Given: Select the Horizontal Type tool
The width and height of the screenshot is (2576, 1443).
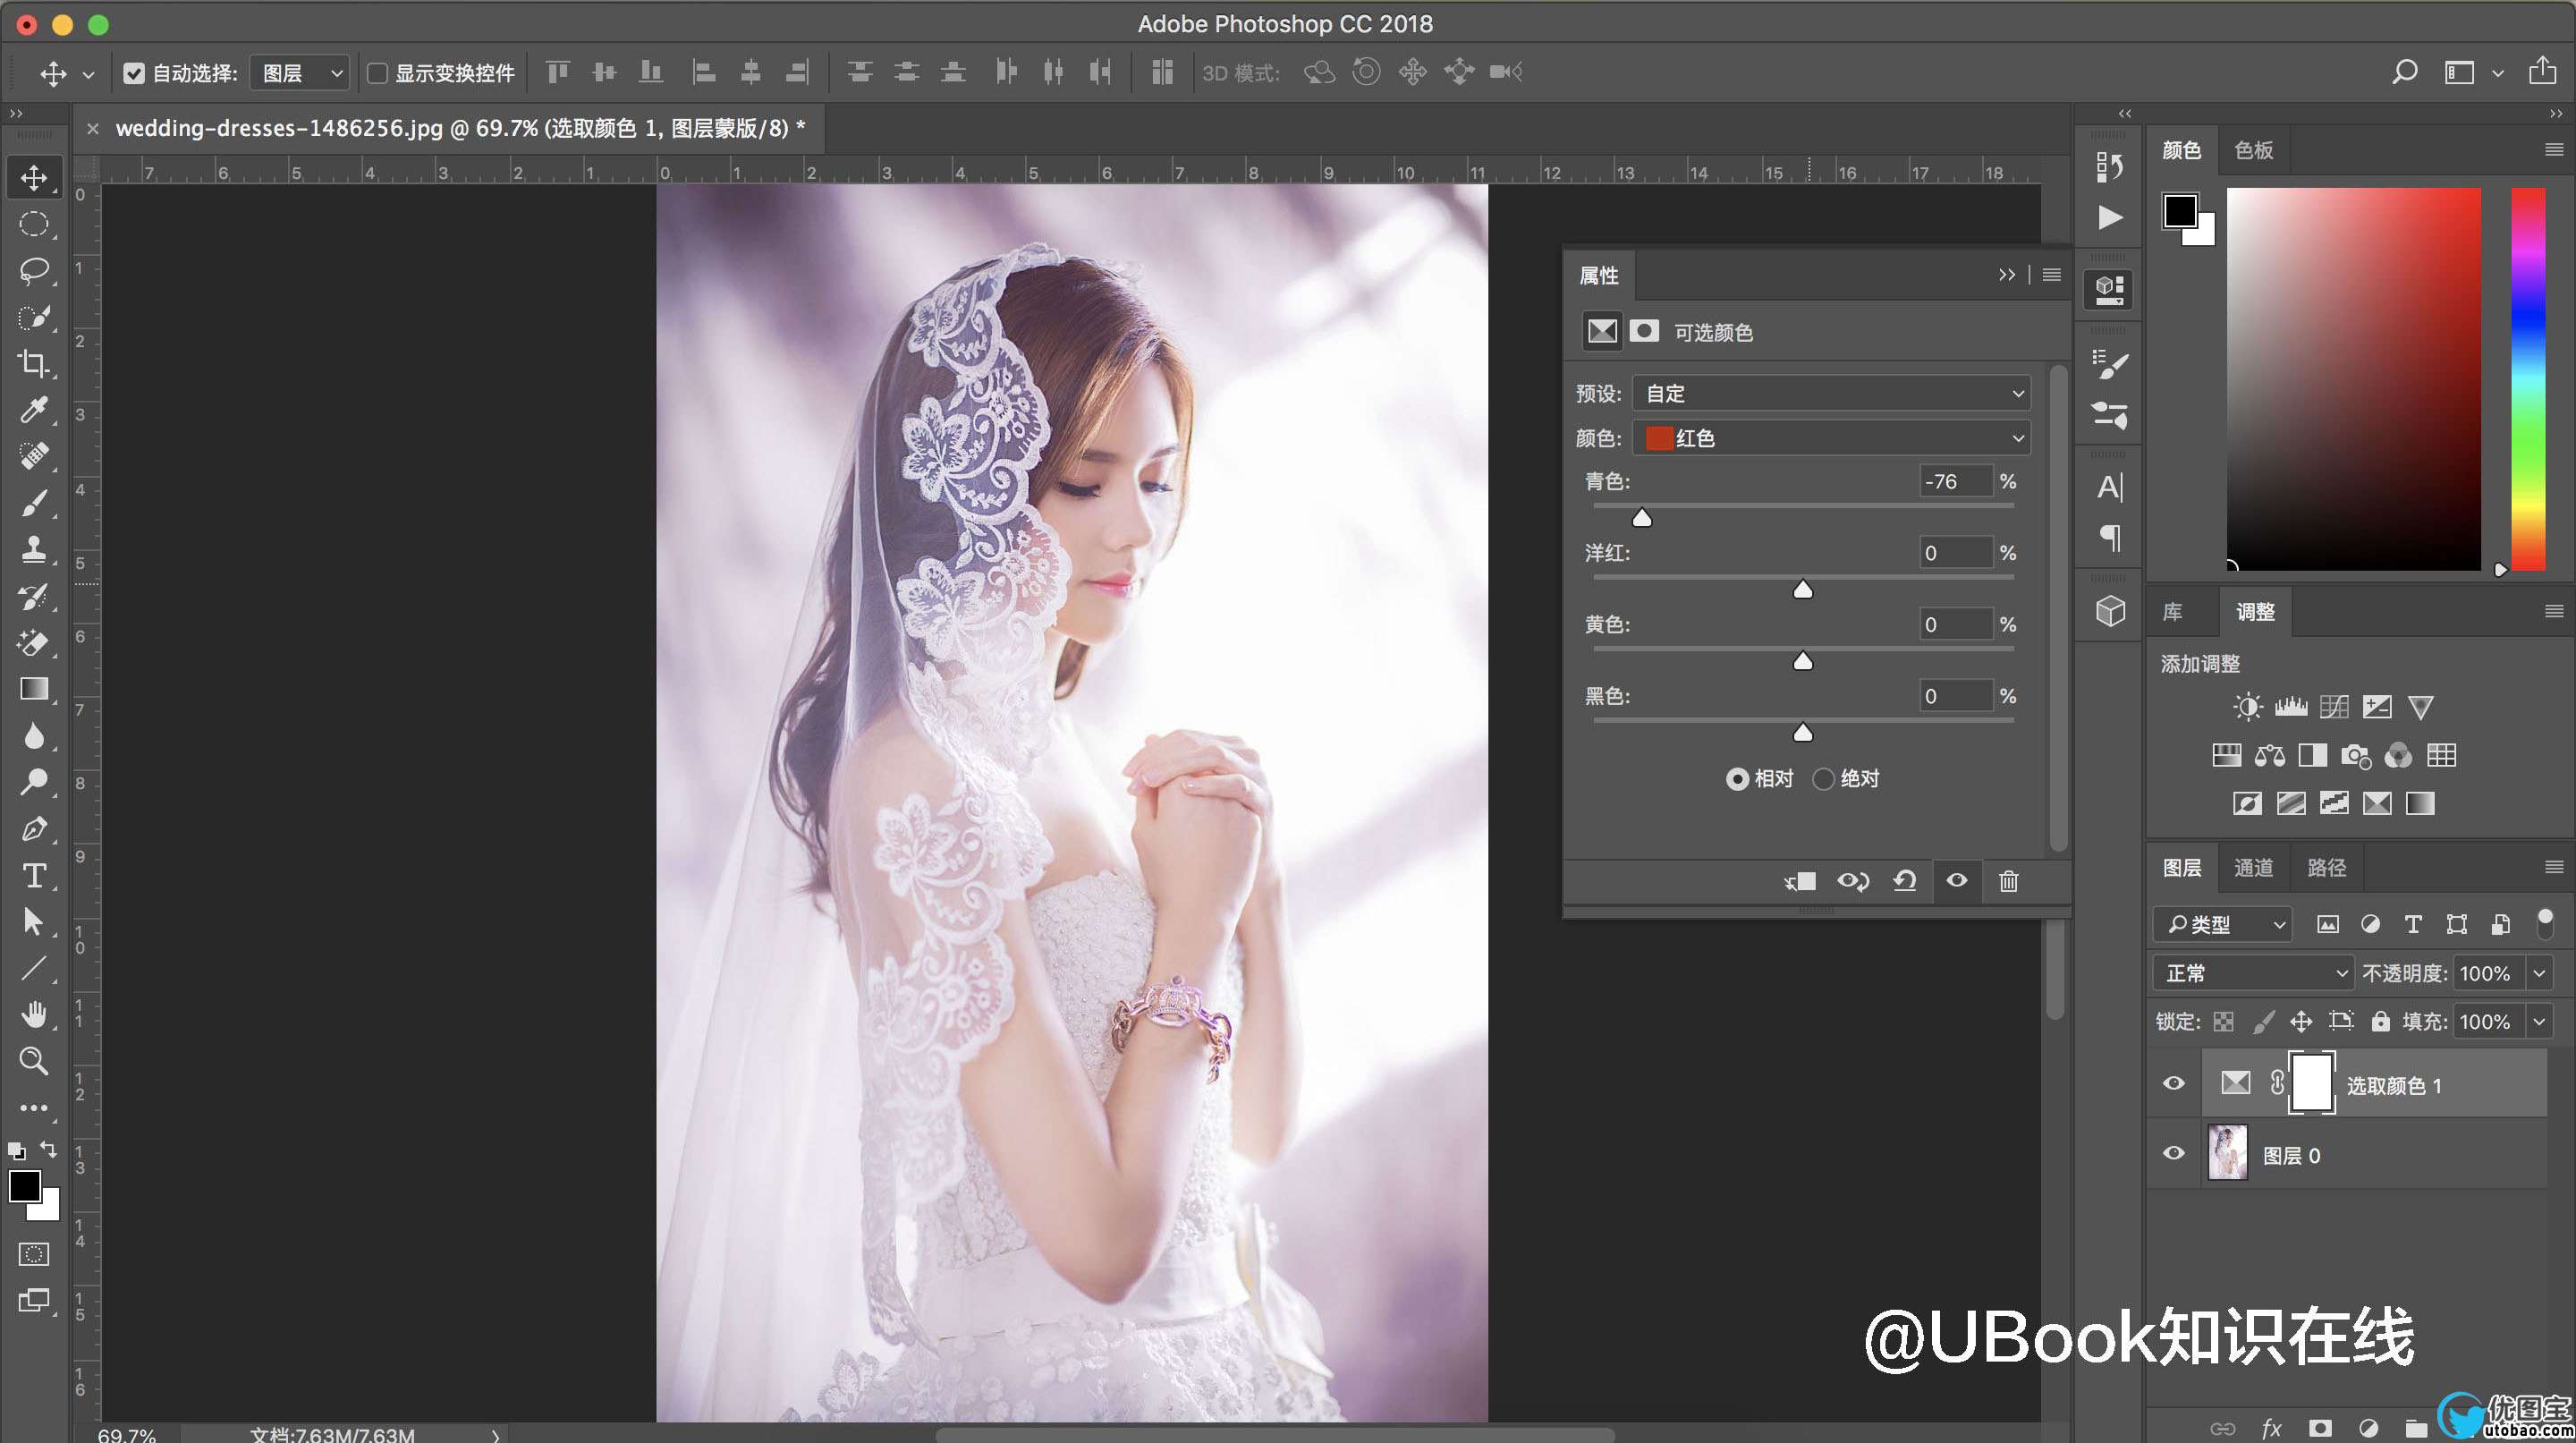Looking at the screenshot, I should pos(34,876).
